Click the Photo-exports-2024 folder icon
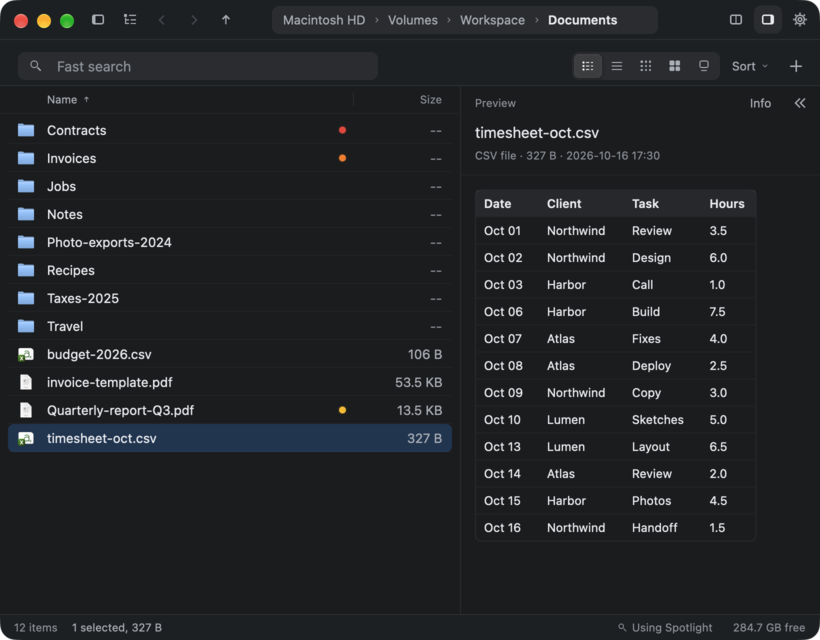The height and width of the screenshot is (640, 820). 26,242
